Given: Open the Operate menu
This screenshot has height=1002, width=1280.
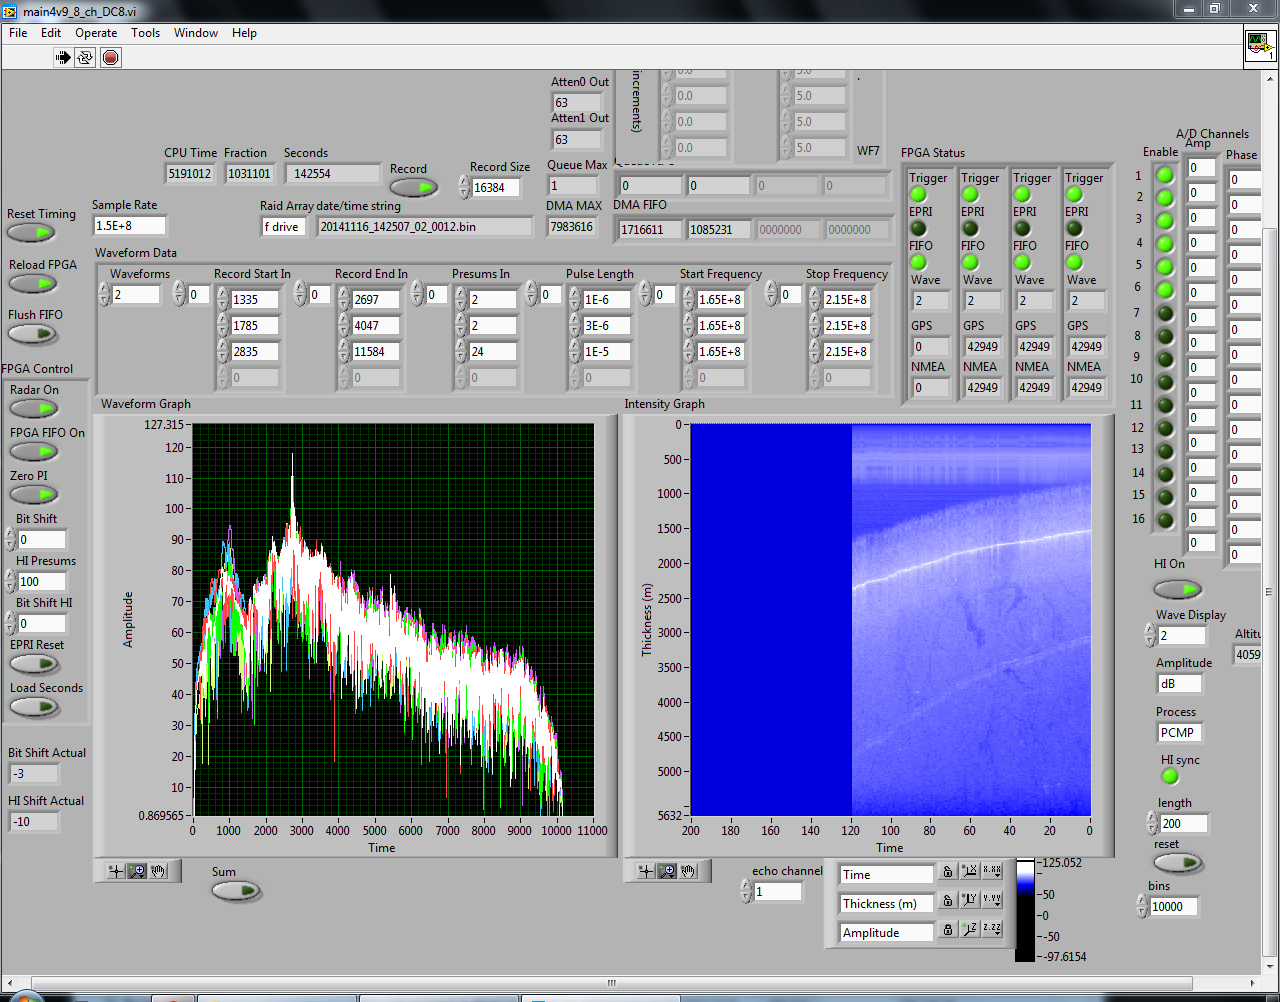Looking at the screenshot, I should tap(96, 33).
